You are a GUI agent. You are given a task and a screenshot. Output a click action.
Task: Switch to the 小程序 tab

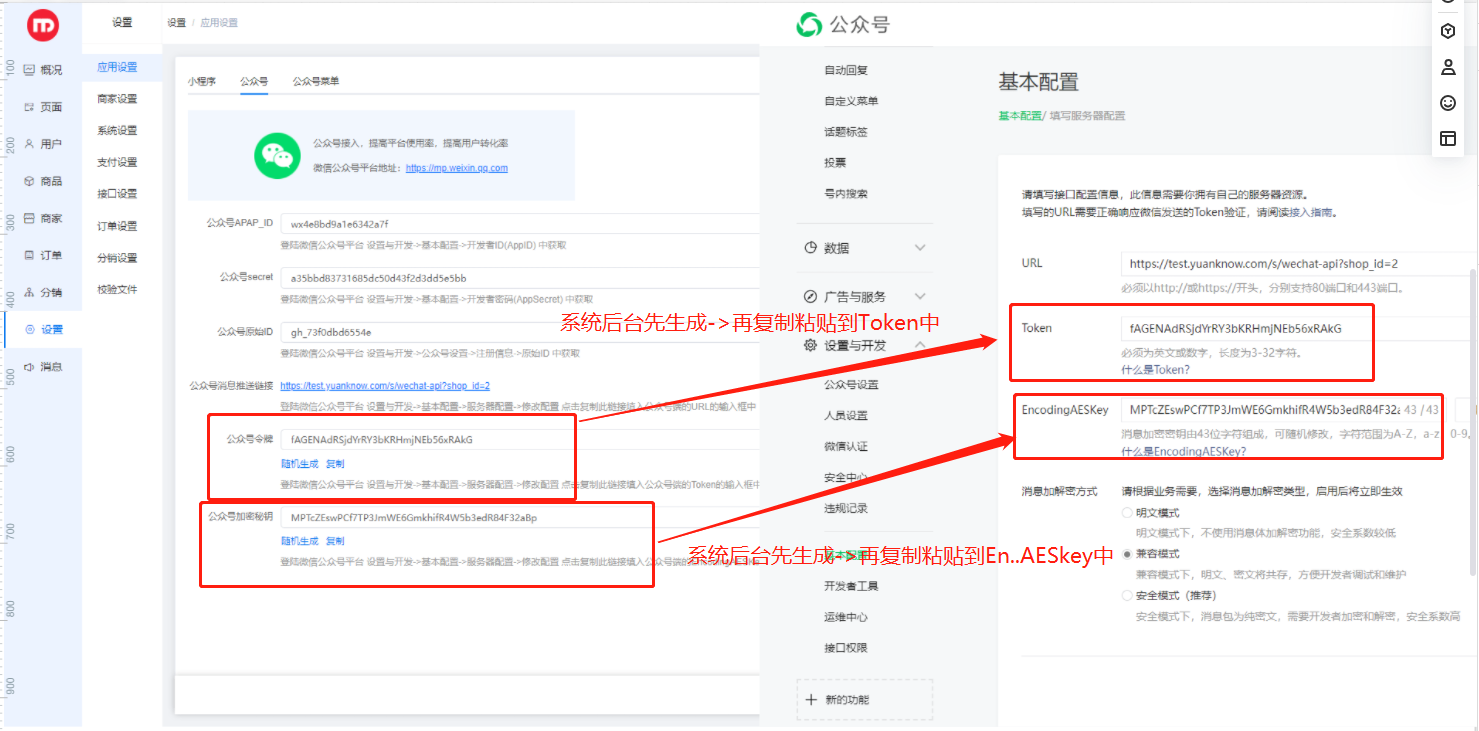point(202,81)
